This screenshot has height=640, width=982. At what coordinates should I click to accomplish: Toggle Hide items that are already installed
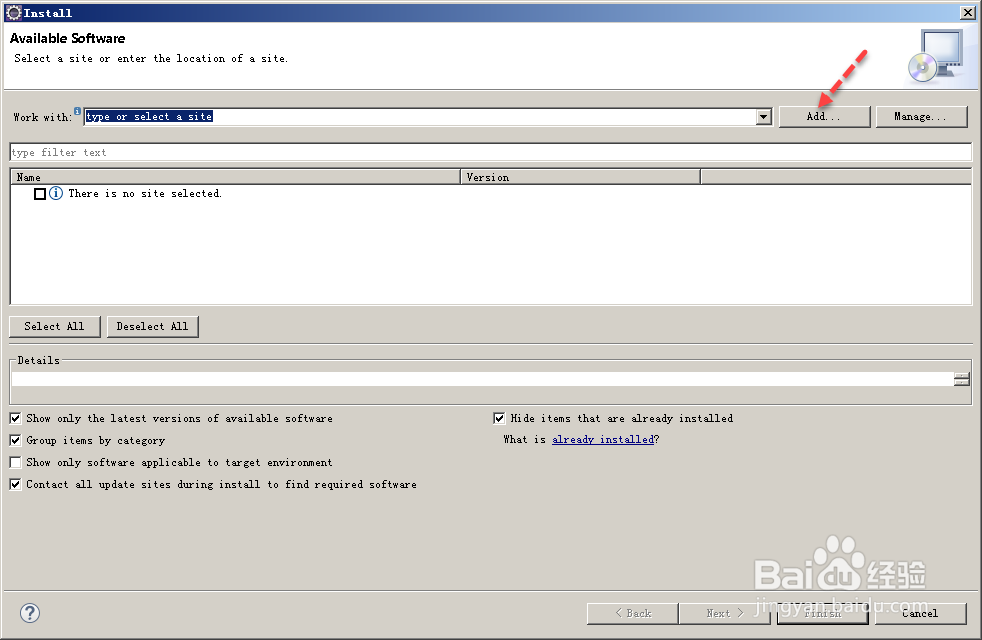499,418
